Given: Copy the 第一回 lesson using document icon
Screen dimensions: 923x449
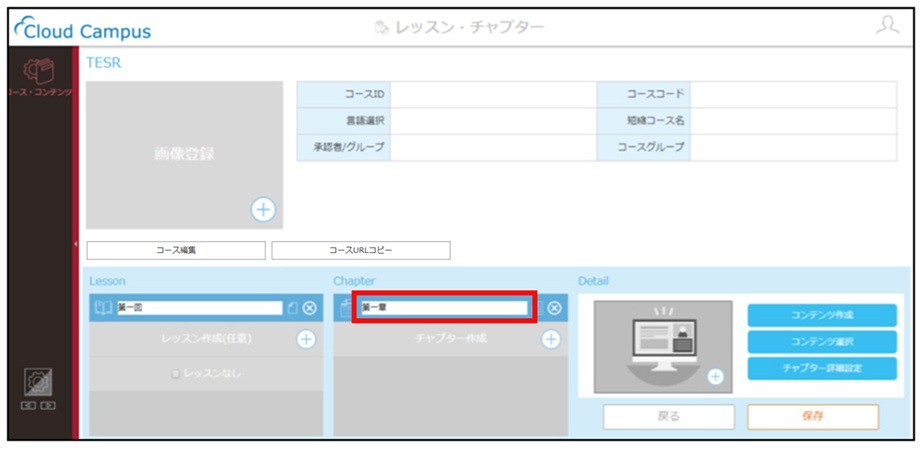Looking at the screenshot, I should (x=293, y=308).
